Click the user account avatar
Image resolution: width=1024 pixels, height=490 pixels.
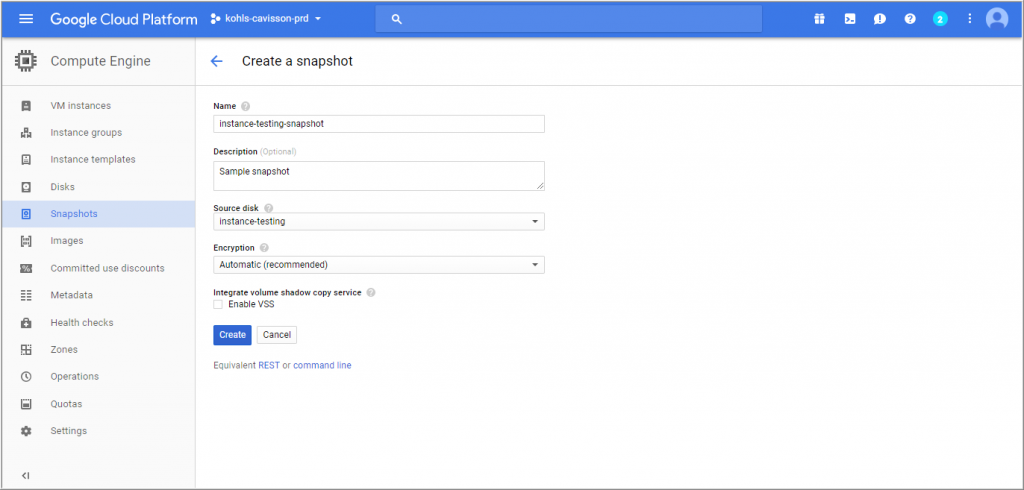[x=997, y=19]
